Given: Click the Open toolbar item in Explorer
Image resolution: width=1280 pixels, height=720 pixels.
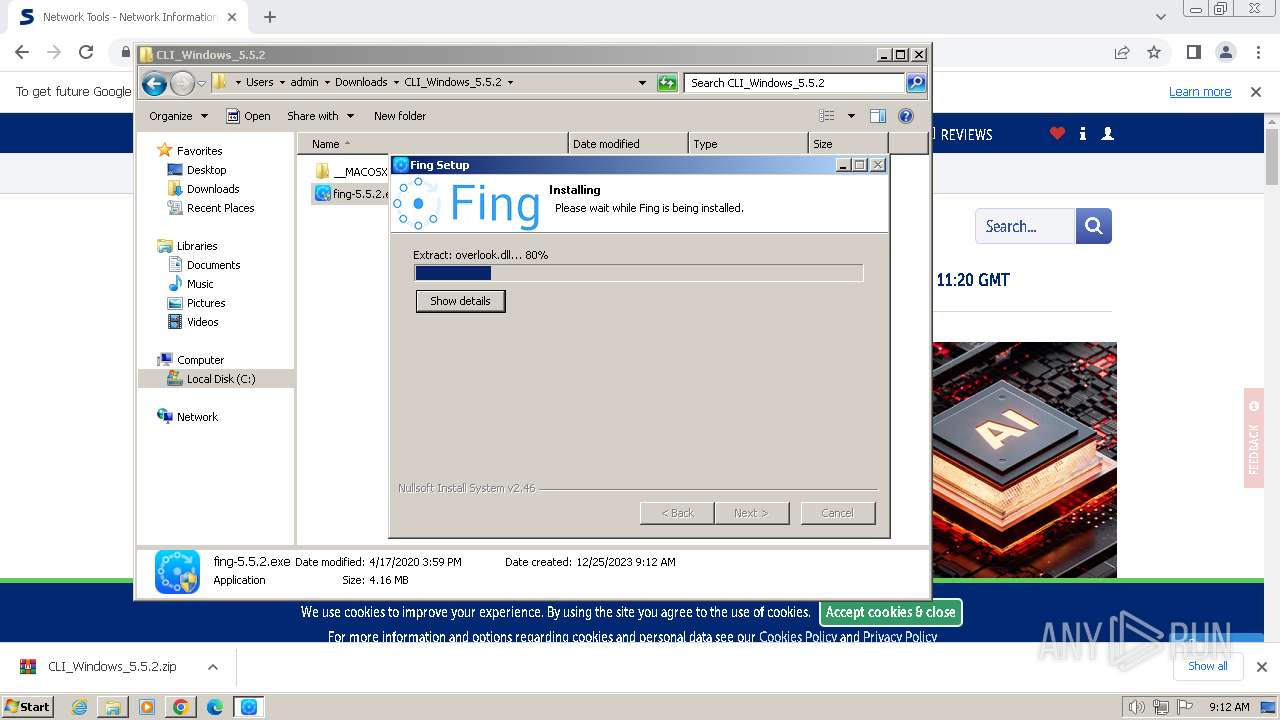Looking at the screenshot, I should [248, 116].
